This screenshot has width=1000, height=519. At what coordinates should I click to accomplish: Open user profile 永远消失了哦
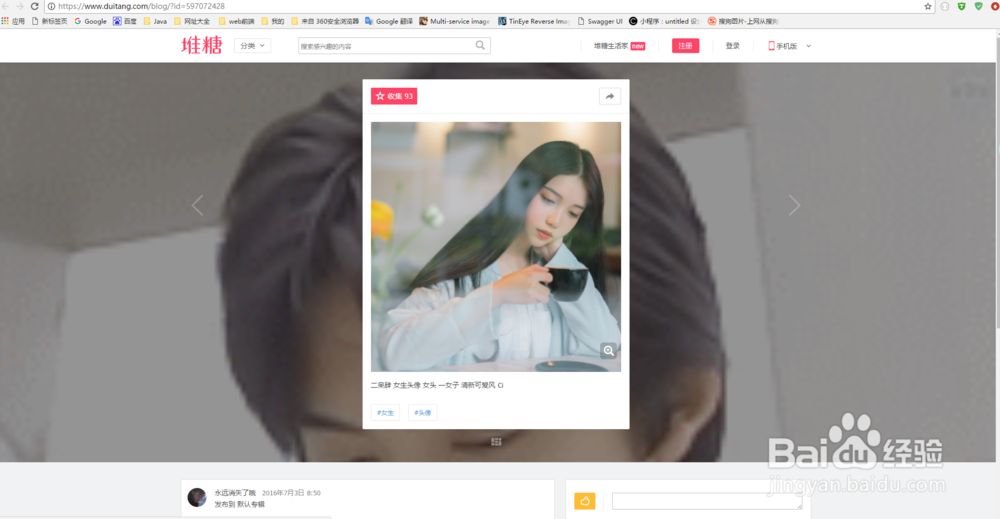(x=235, y=493)
